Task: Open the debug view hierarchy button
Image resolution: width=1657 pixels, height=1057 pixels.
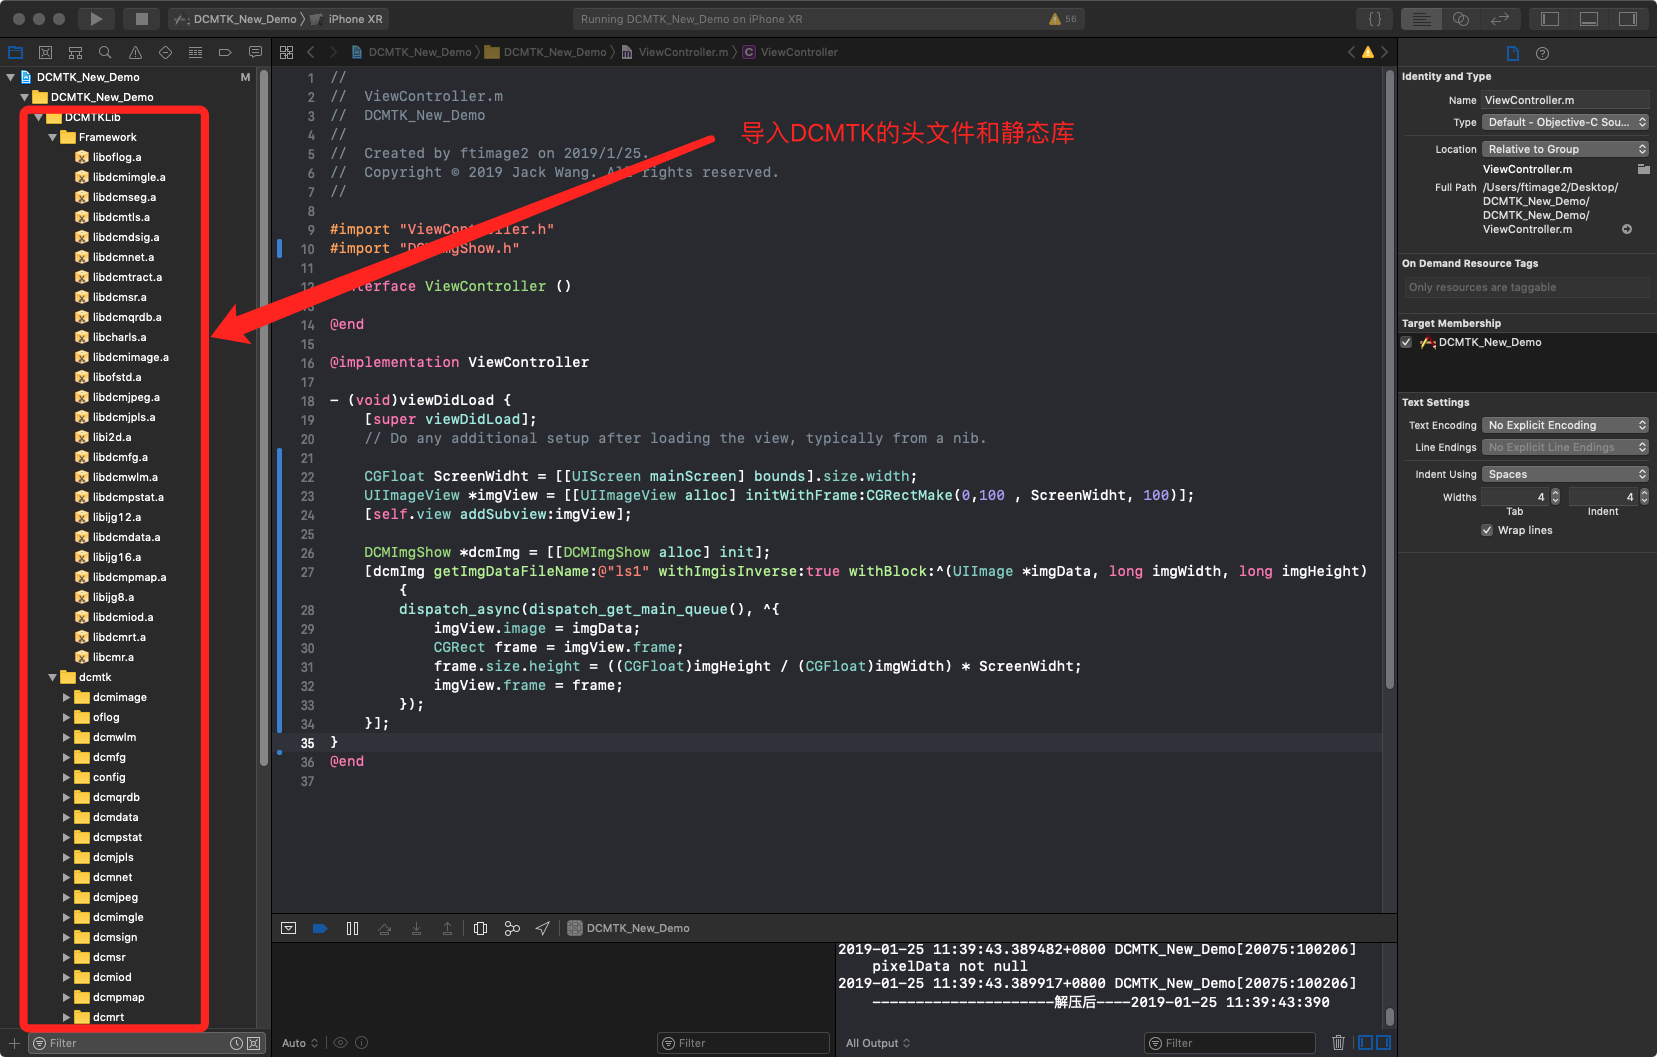Action: click(480, 928)
